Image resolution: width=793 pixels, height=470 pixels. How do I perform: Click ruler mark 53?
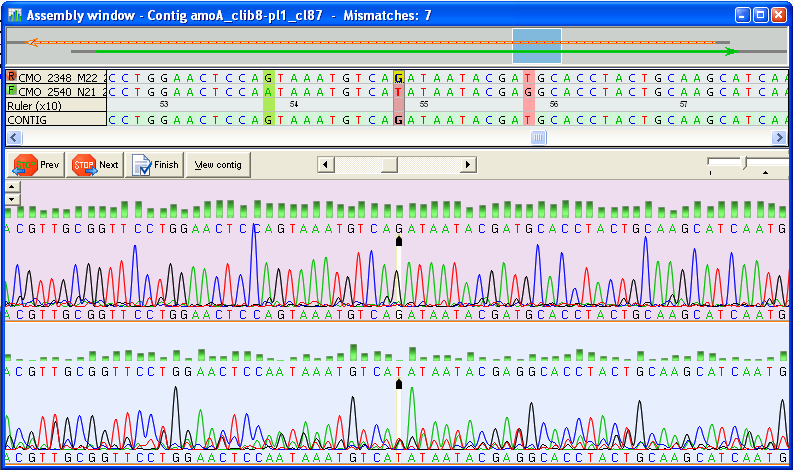click(x=164, y=104)
